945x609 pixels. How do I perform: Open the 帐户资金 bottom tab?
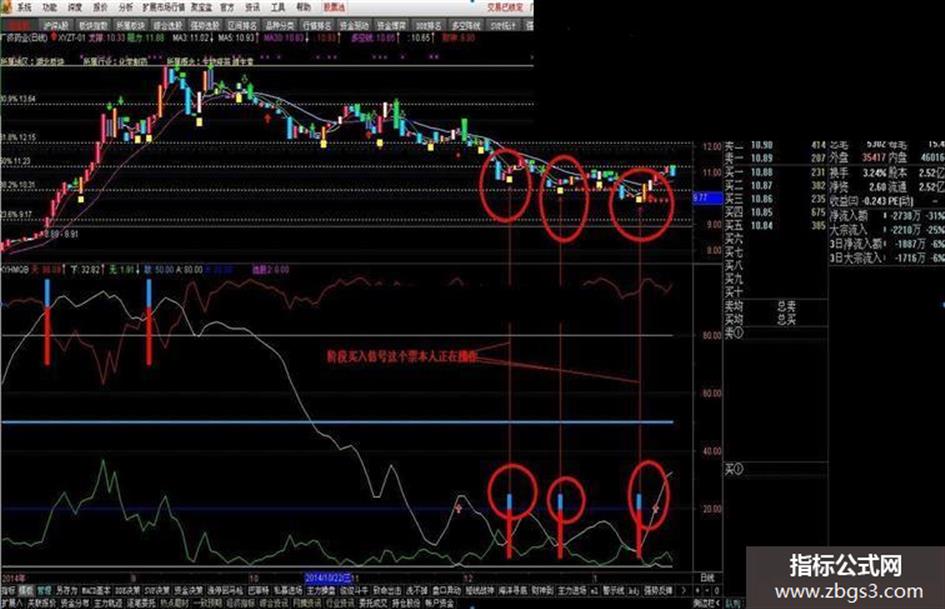pyautogui.click(x=439, y=602)
